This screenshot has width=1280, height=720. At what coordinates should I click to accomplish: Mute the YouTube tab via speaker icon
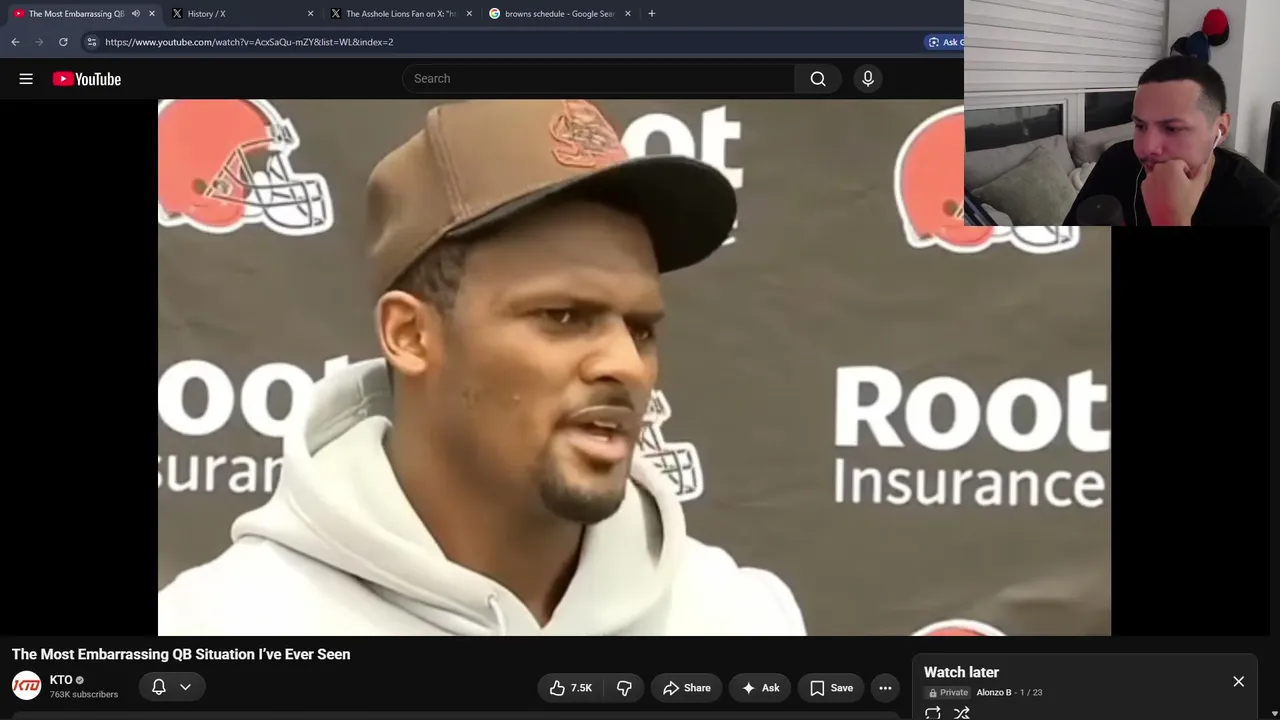[136, 14]
